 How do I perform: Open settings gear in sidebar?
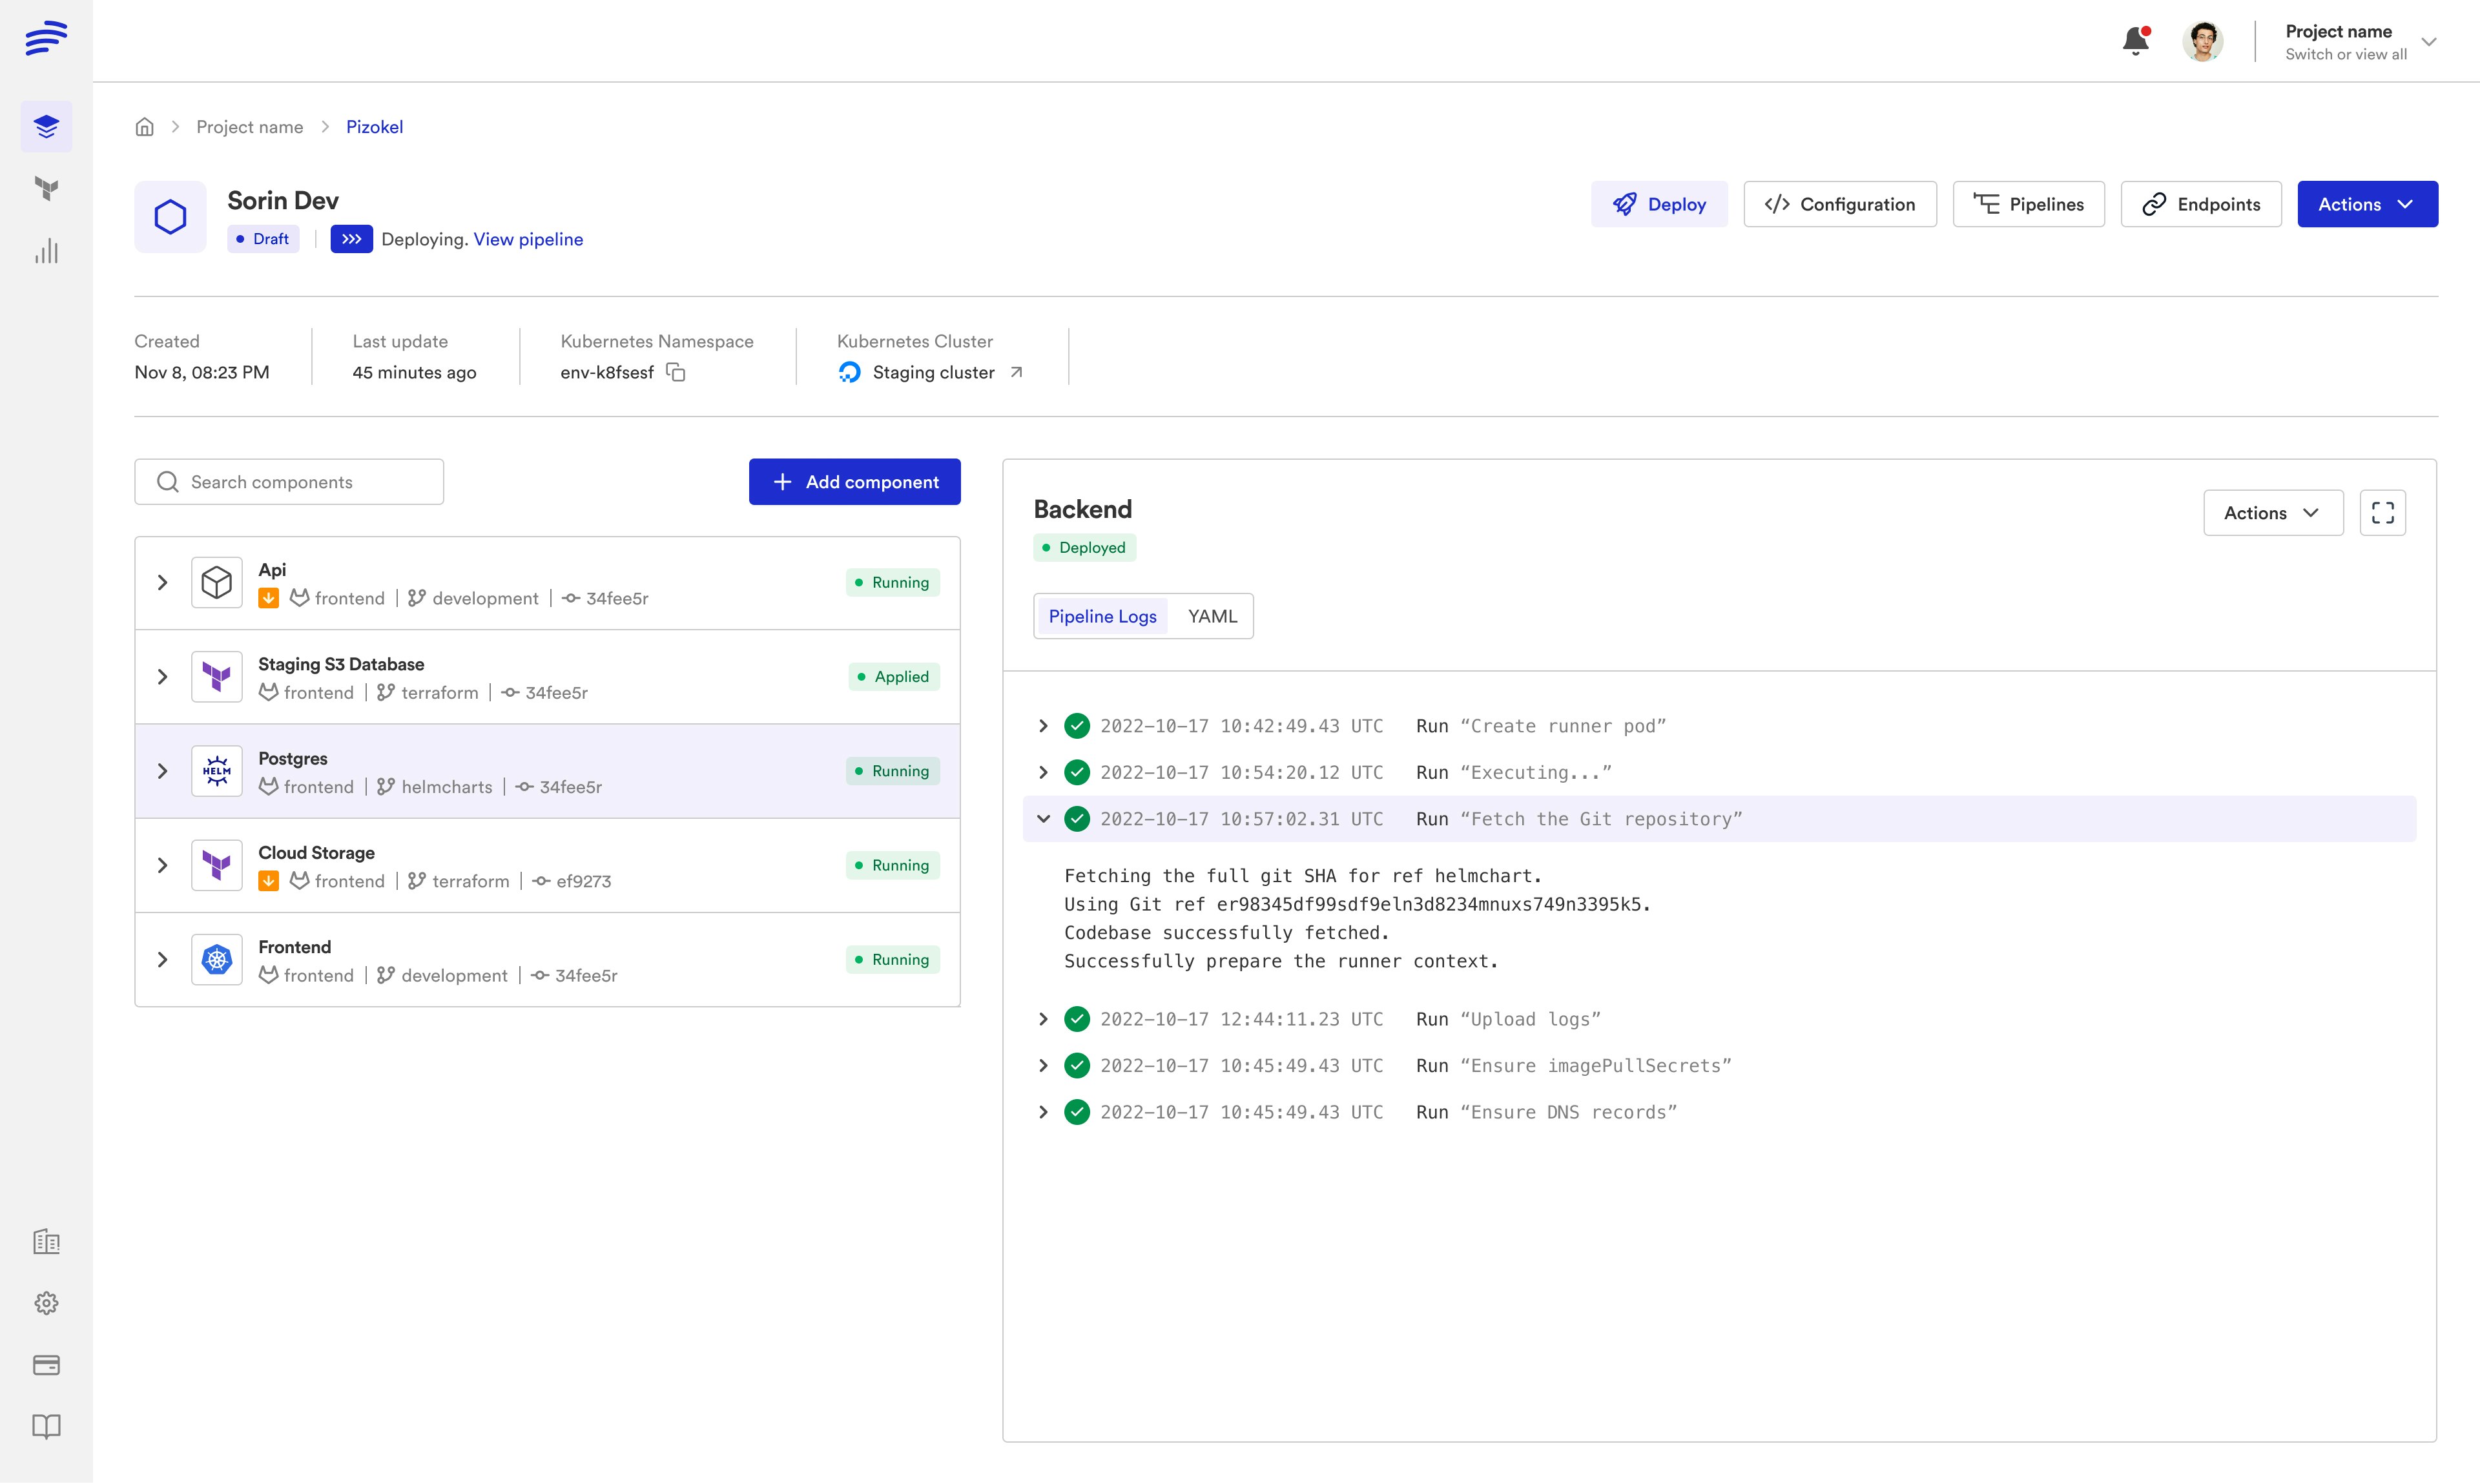46,1303
